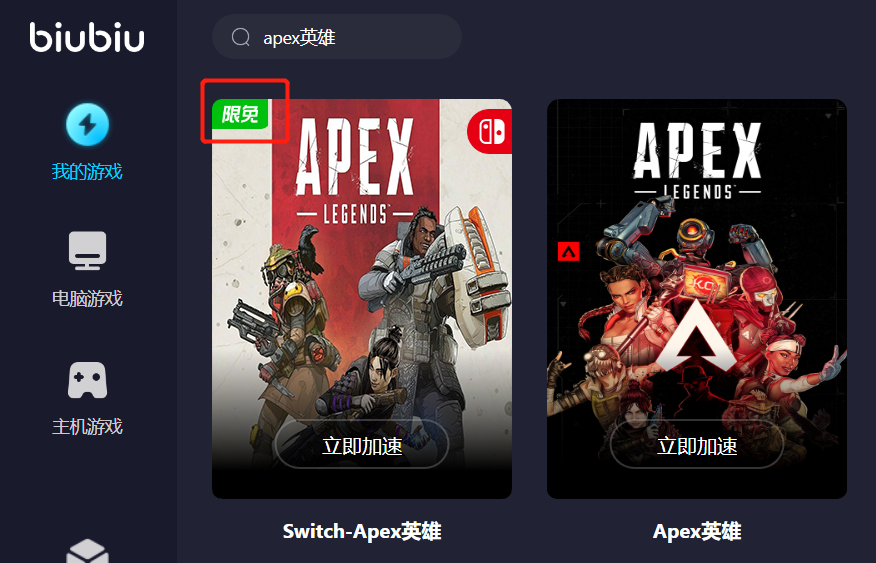Open the Apex英雄 PC cover thumbnail

click(697, 299)
